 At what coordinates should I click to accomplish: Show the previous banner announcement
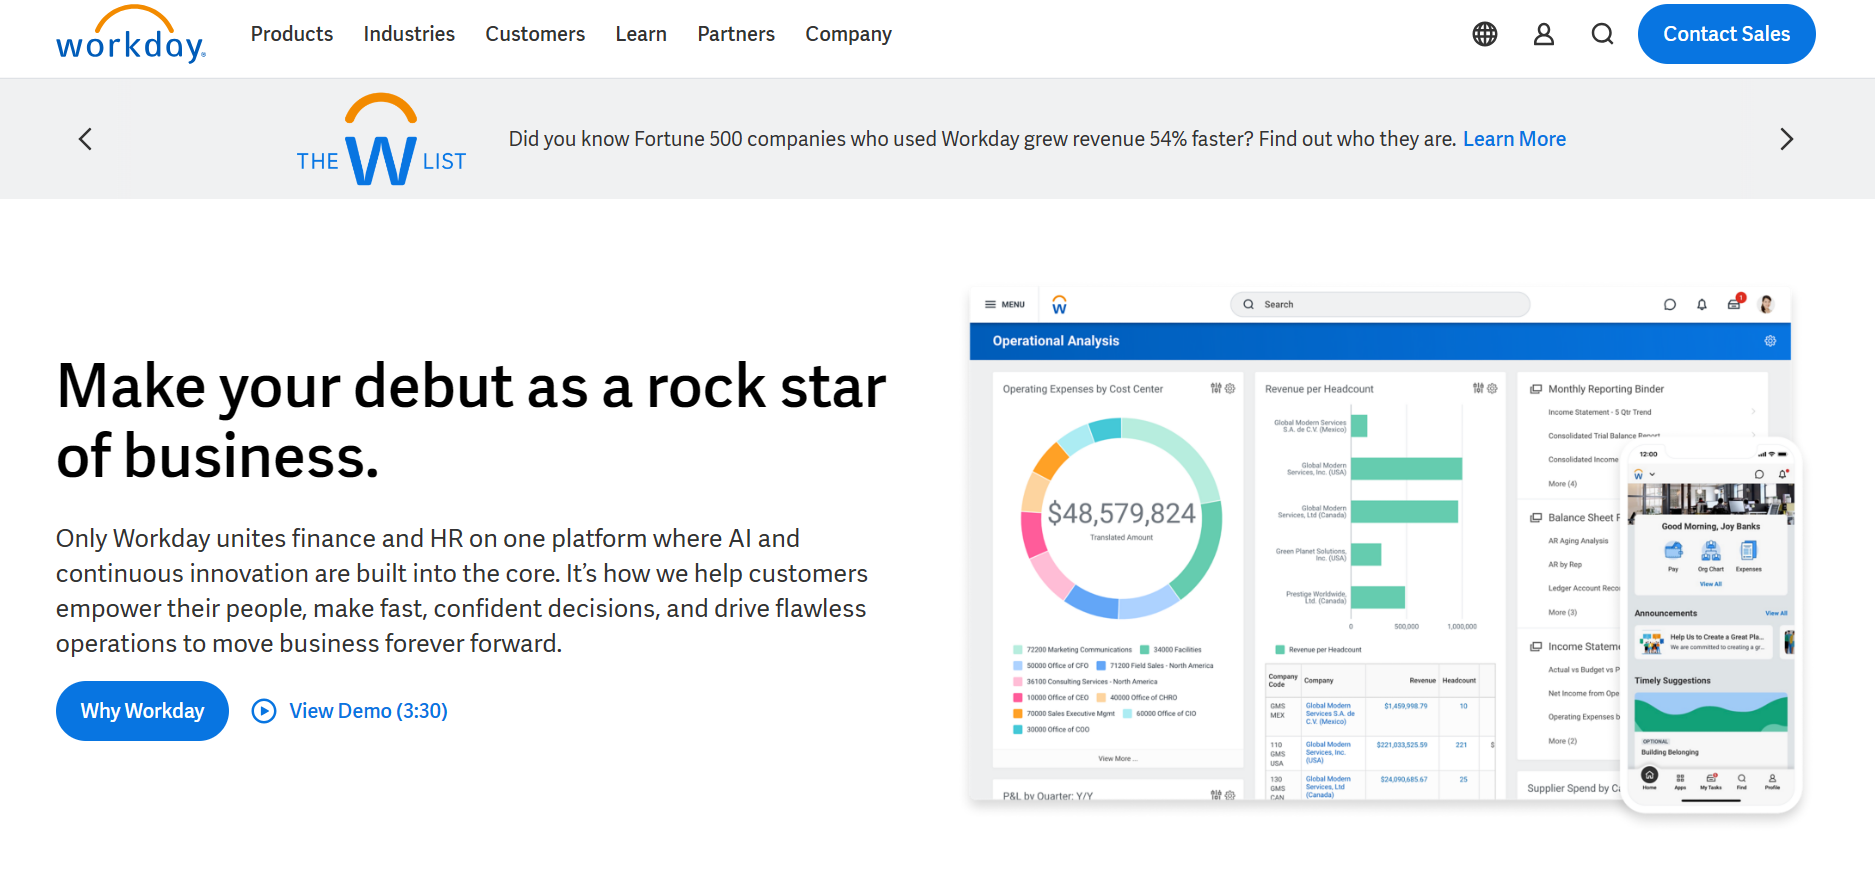click(85, 139)
